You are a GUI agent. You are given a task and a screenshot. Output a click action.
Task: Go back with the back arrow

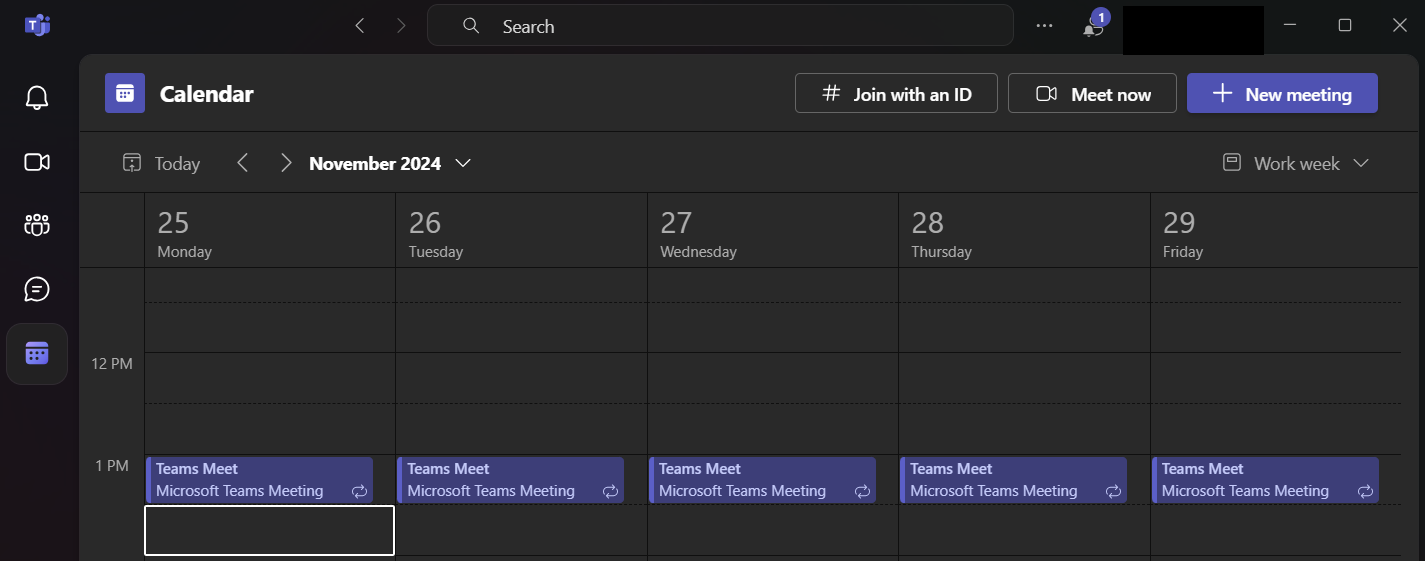pos(360,26)
